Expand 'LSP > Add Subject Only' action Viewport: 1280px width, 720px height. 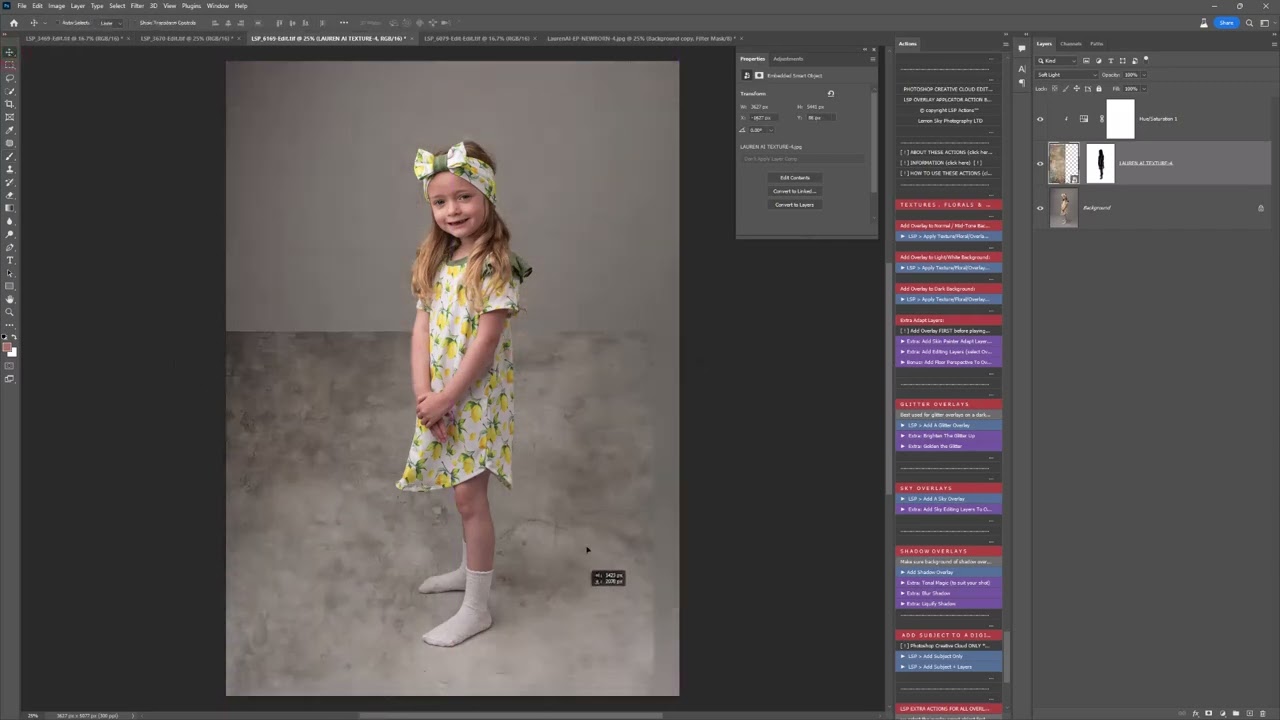903,656
